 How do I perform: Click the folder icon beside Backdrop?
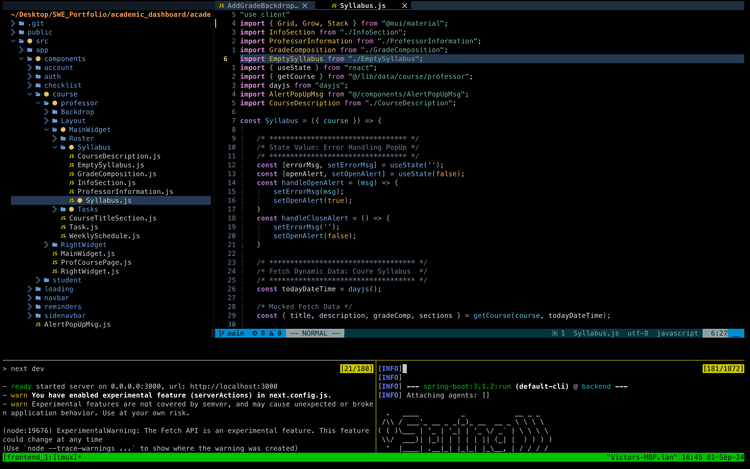55,112
